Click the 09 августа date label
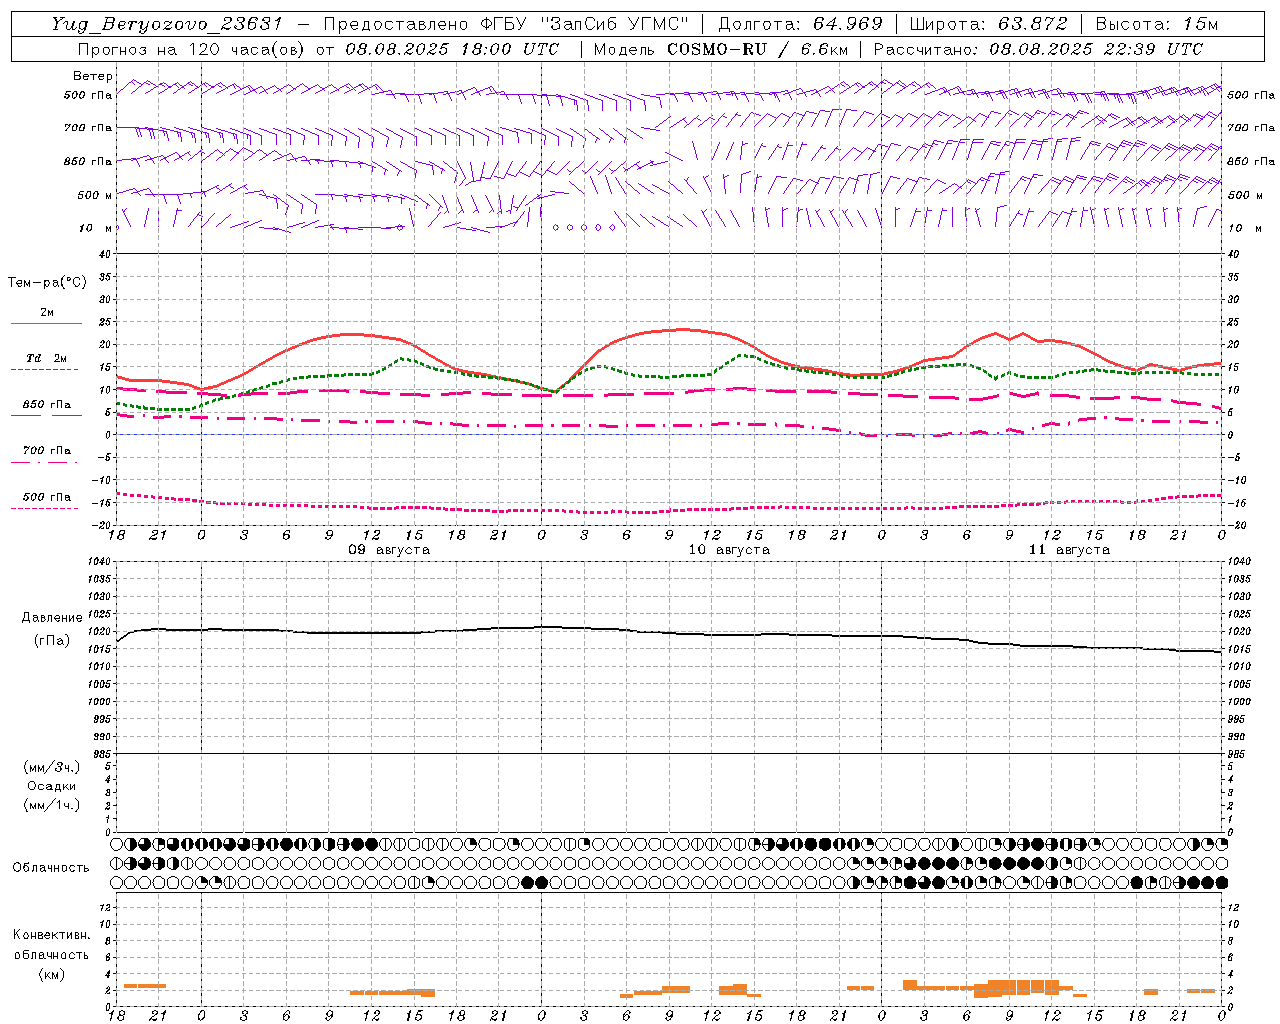This screenshot has height=1024, width=1280. tap(389, 550)
